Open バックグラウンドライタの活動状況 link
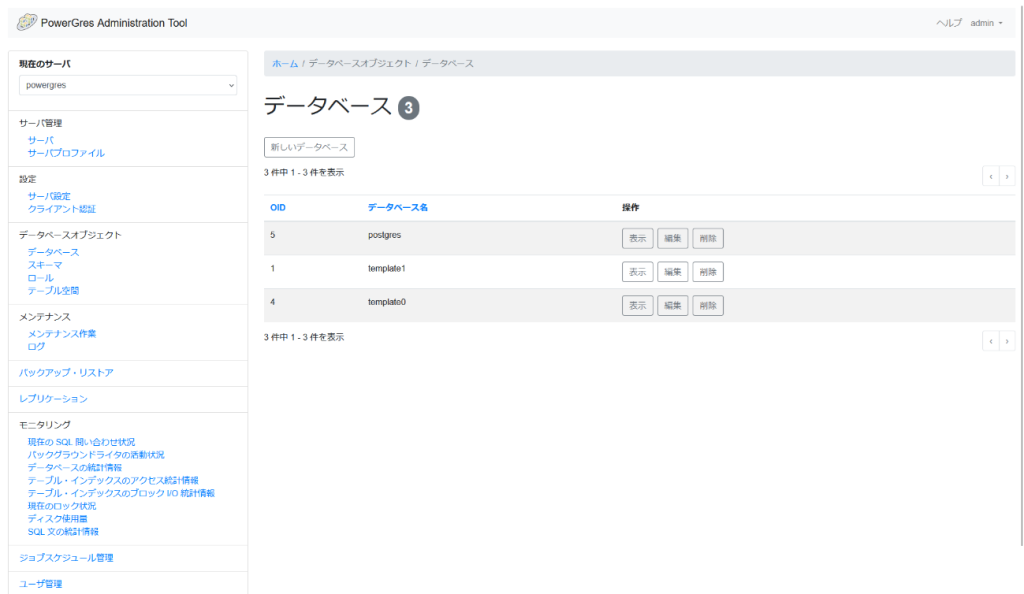The height and width of the screenshot is (594, 1024). (96, 455)
